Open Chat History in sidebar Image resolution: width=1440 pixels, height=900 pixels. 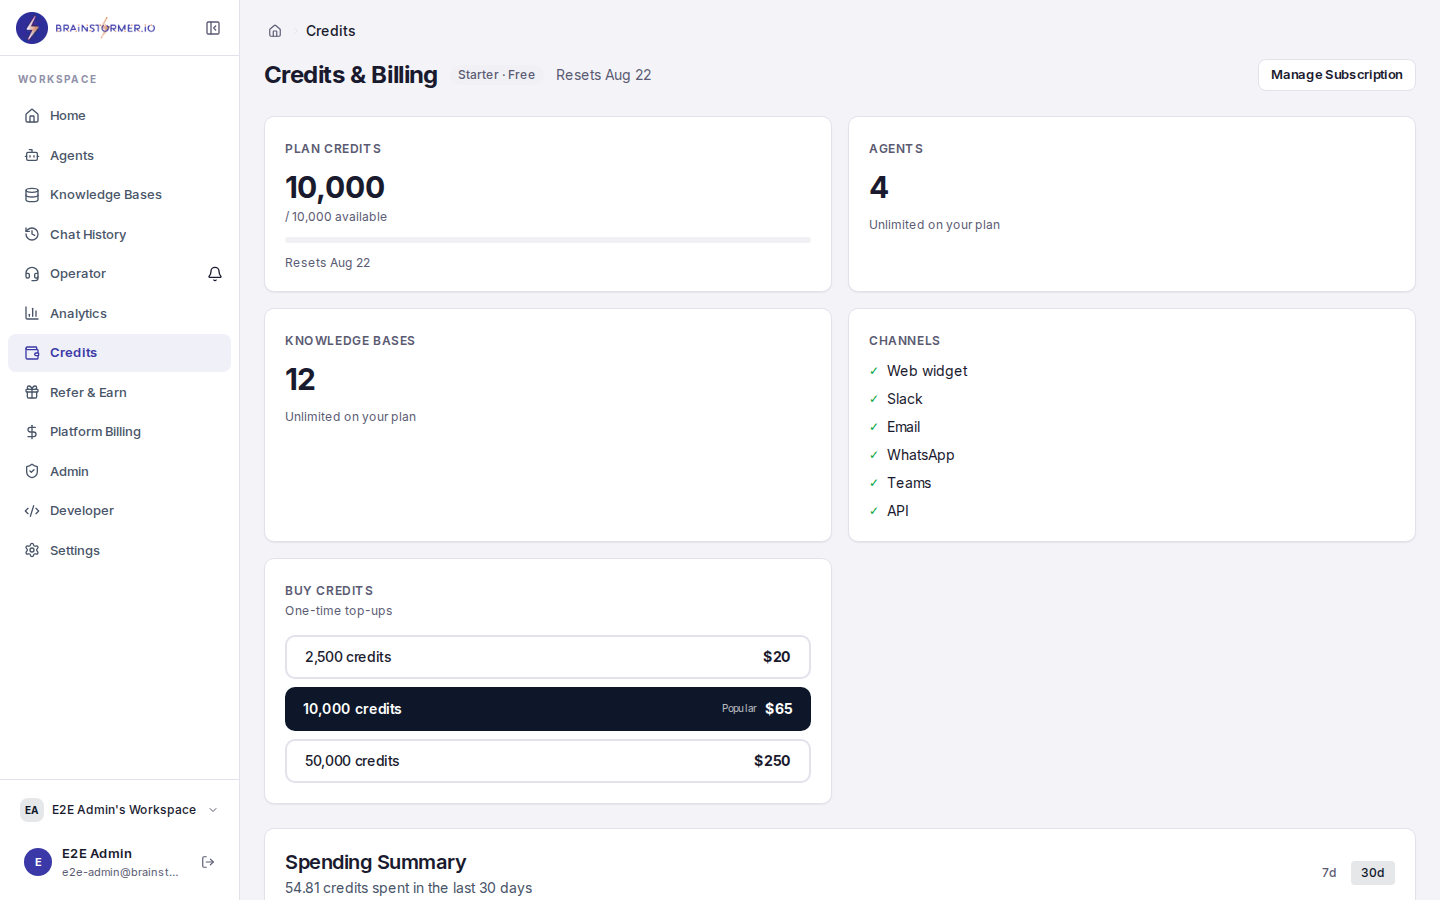tap(120, 234)
